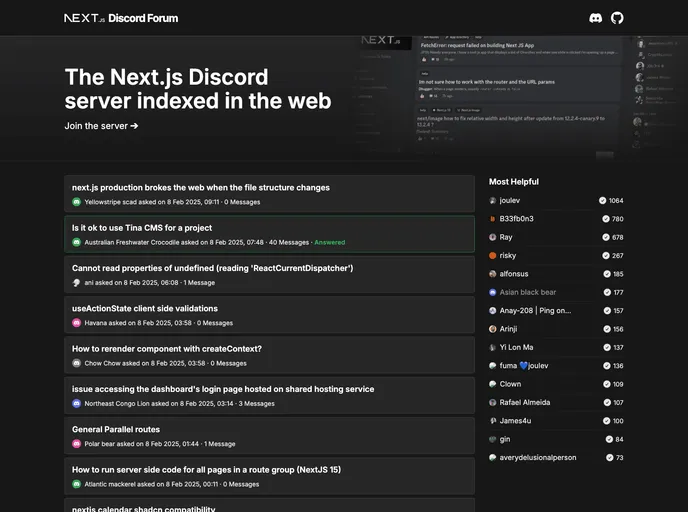Select averydelusionalperson in the Most Helpful list
Viewport: 688px width, 512px height.
click(538, 457)
